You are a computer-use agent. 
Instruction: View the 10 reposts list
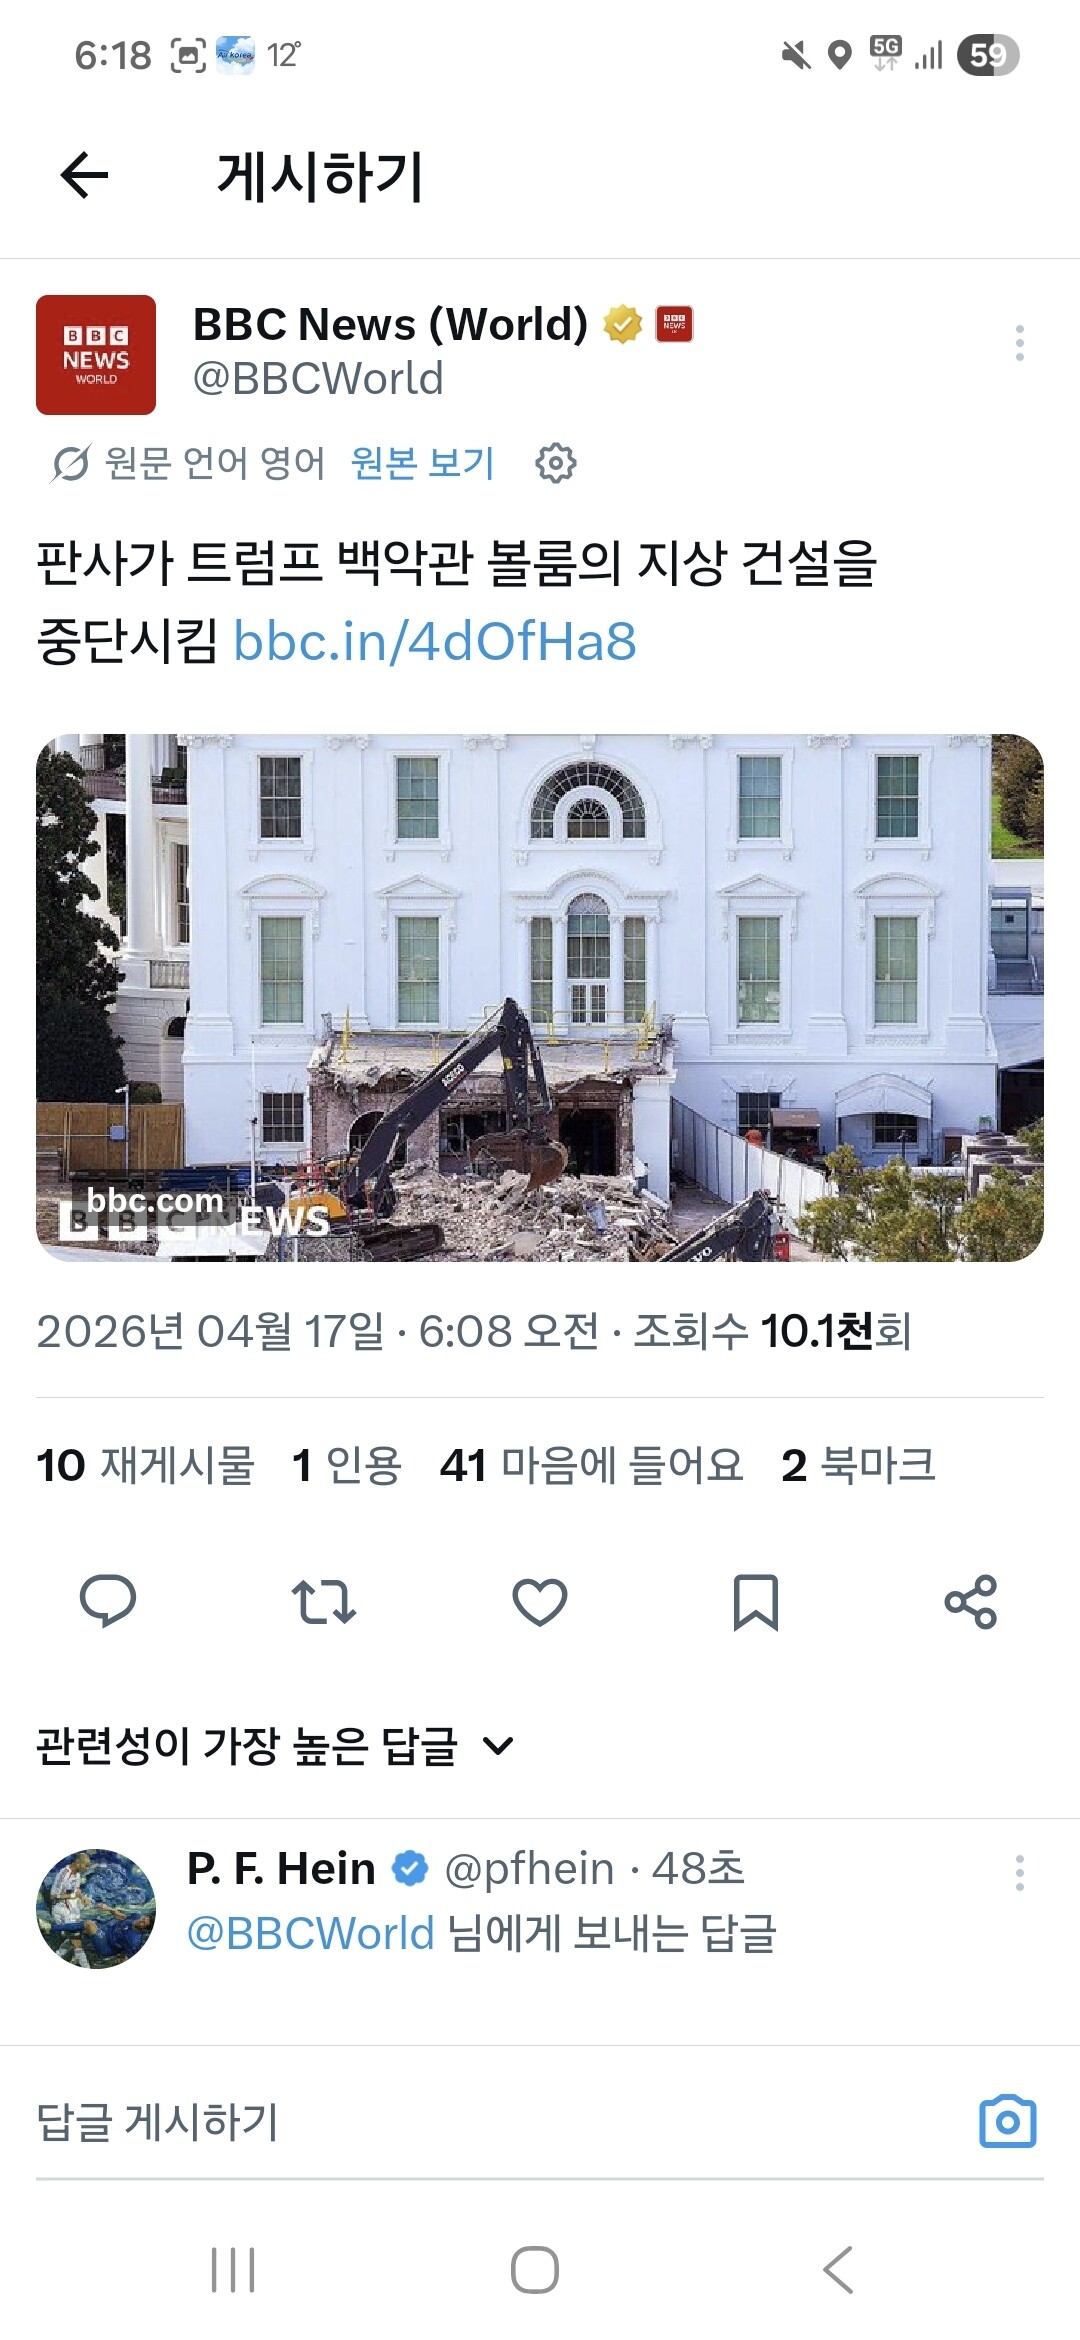[146, 1465]
